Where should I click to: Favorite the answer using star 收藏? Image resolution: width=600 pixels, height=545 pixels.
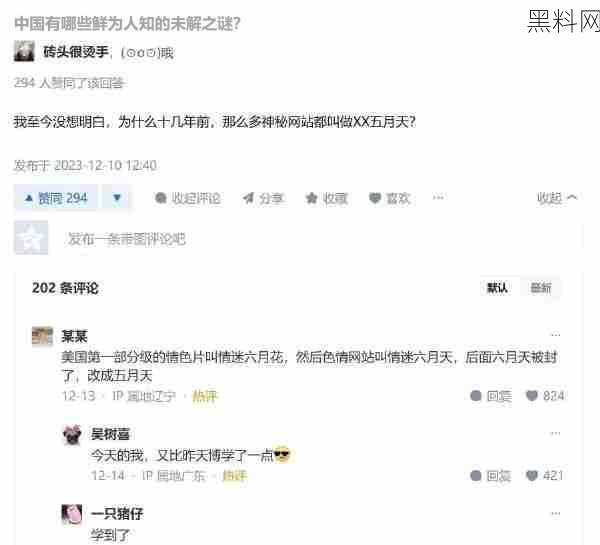point(326,198)
